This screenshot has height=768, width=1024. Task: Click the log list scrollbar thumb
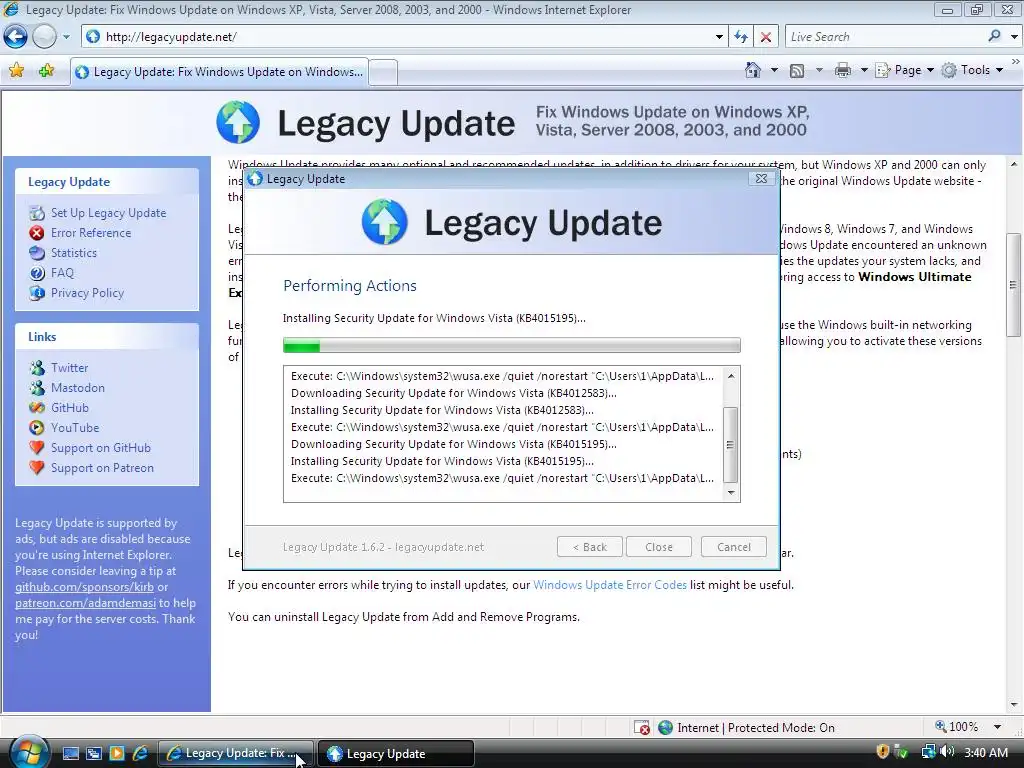[x=731, y=445]
